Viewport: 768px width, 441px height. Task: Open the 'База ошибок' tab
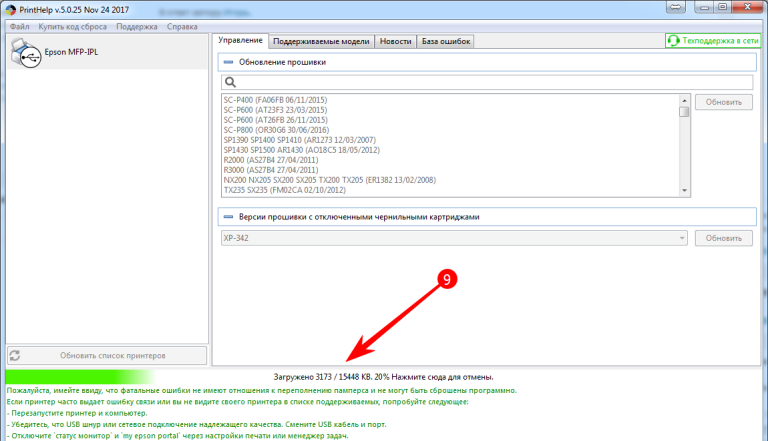(x=445, y=41)
